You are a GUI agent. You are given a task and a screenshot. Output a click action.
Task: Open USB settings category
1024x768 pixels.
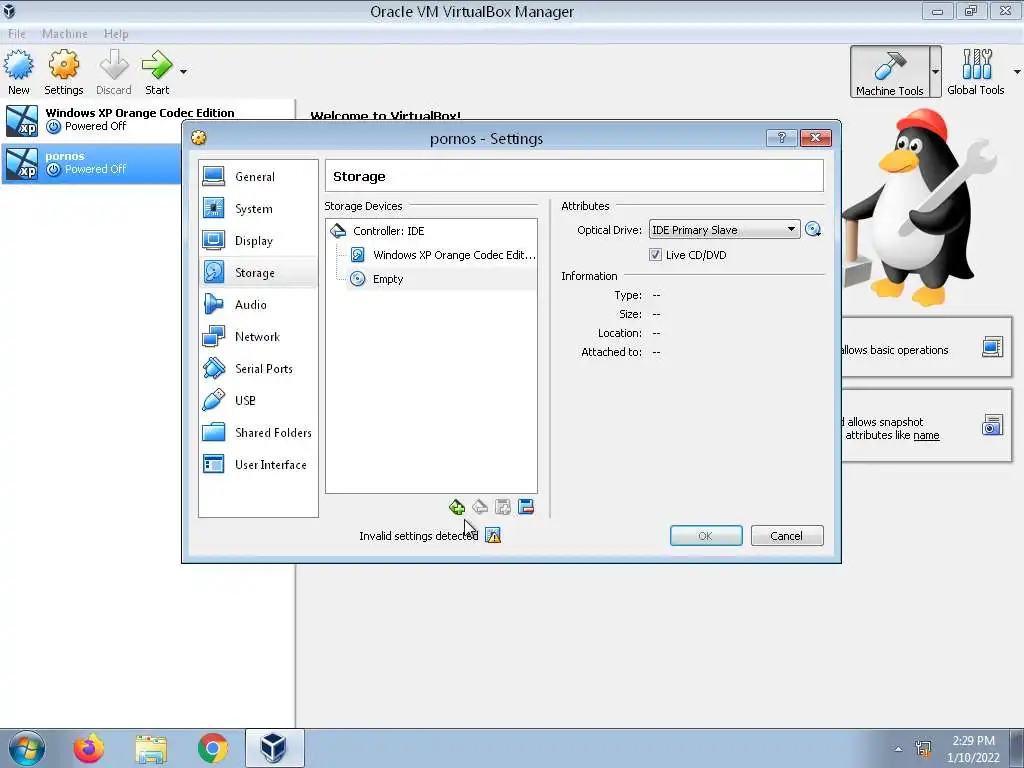(258, 400)
